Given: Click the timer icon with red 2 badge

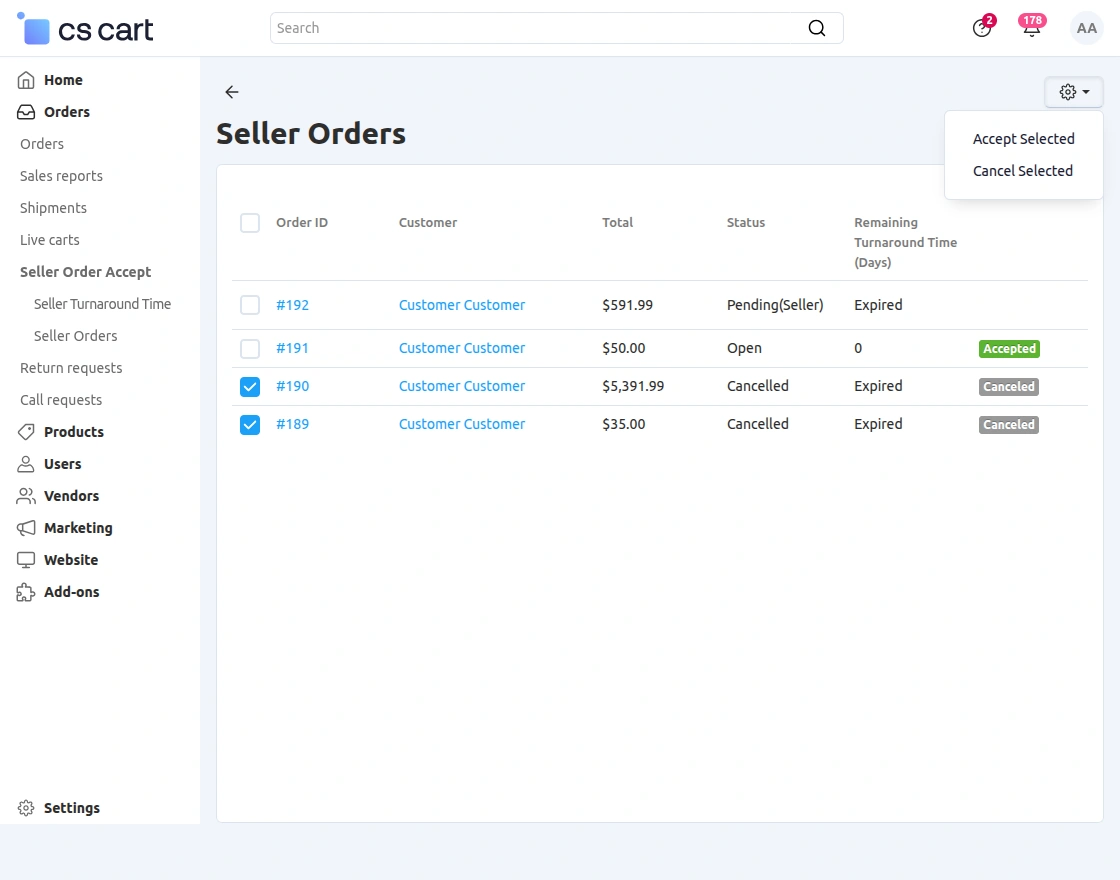Looking at the screenshot, I should (x=982, y=29).
